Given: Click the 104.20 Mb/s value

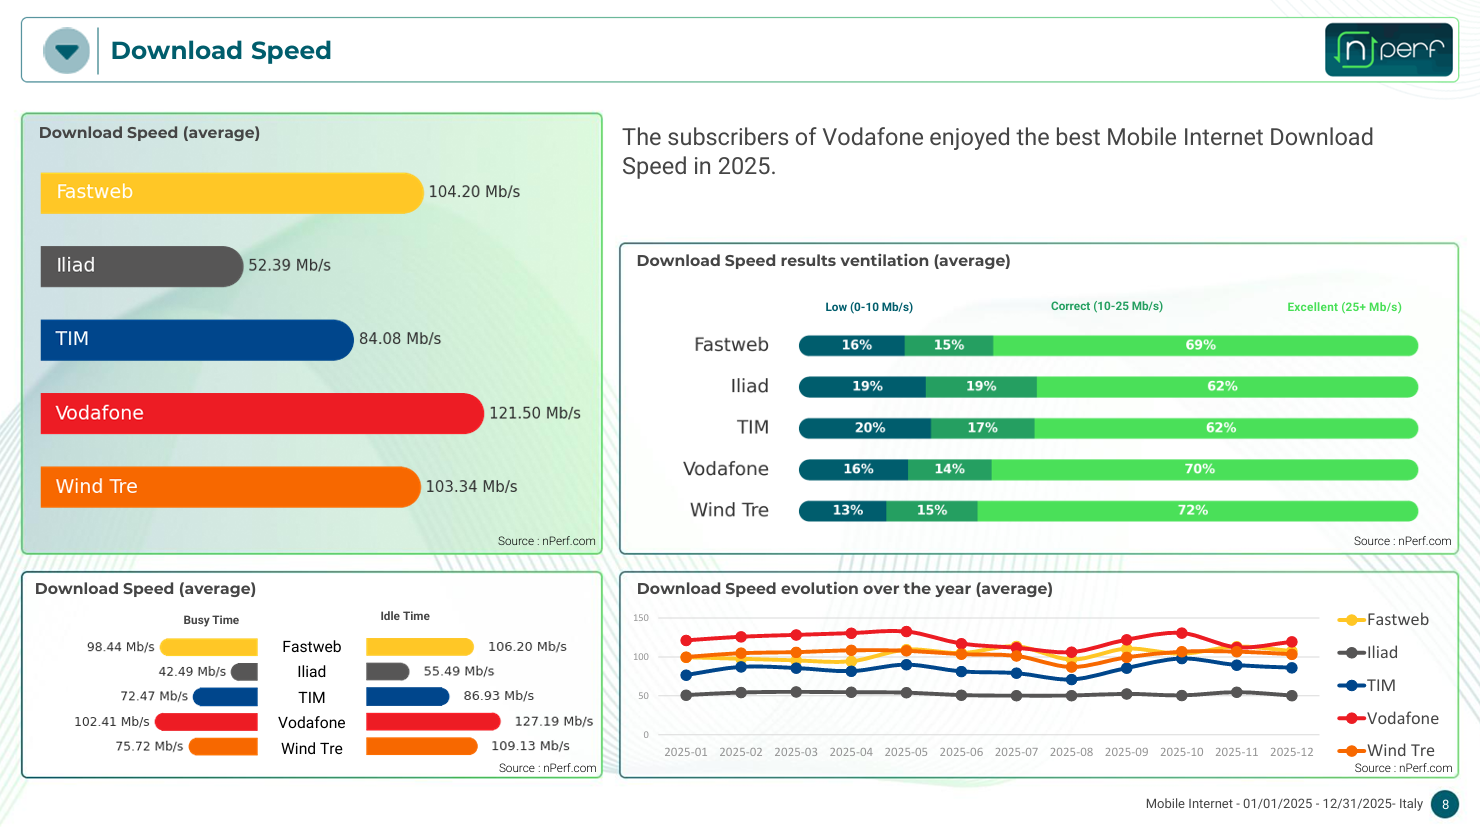Looking at the screenshot, I should pyautogui.click(x=474, y=192).
